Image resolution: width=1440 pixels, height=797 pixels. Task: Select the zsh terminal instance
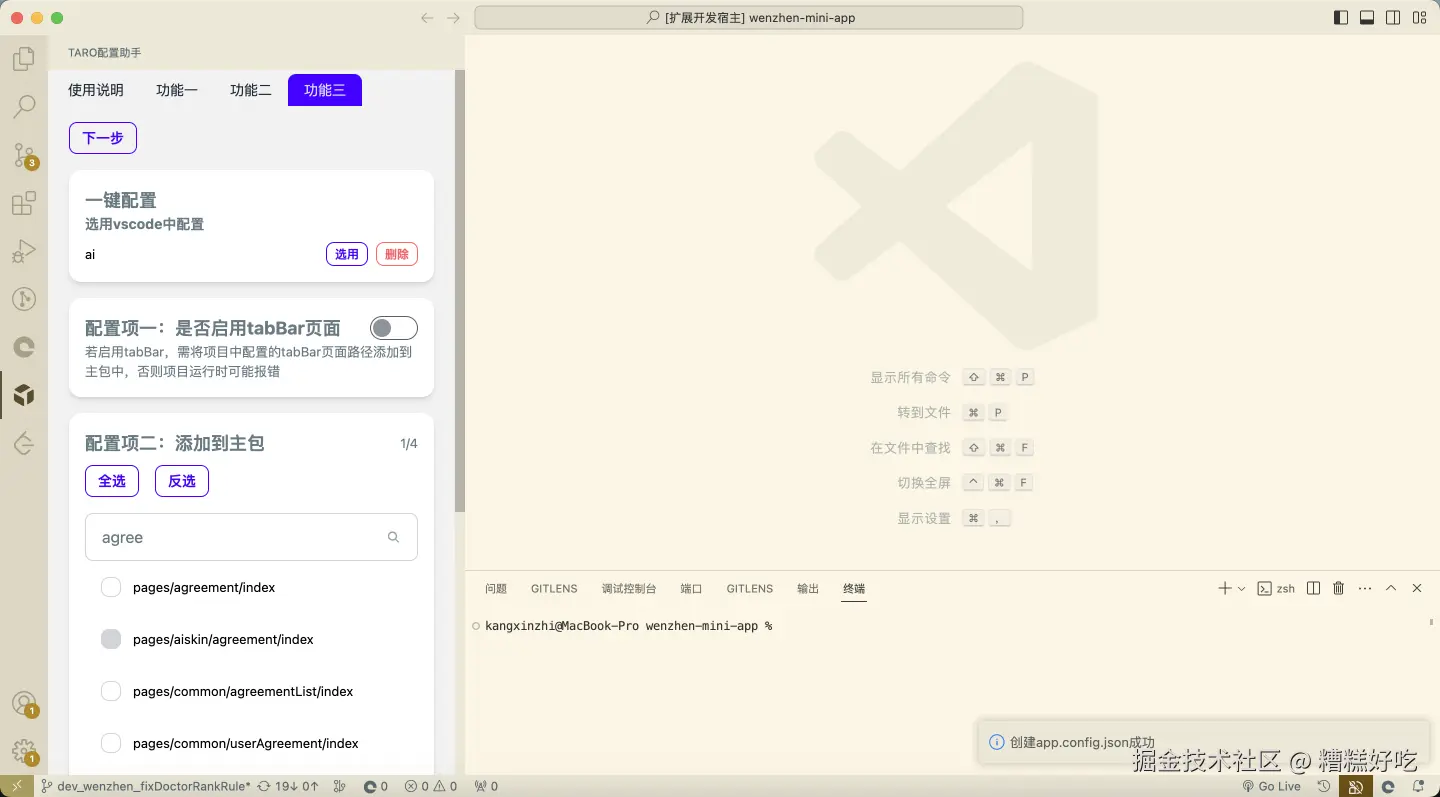pos(1276,589)
